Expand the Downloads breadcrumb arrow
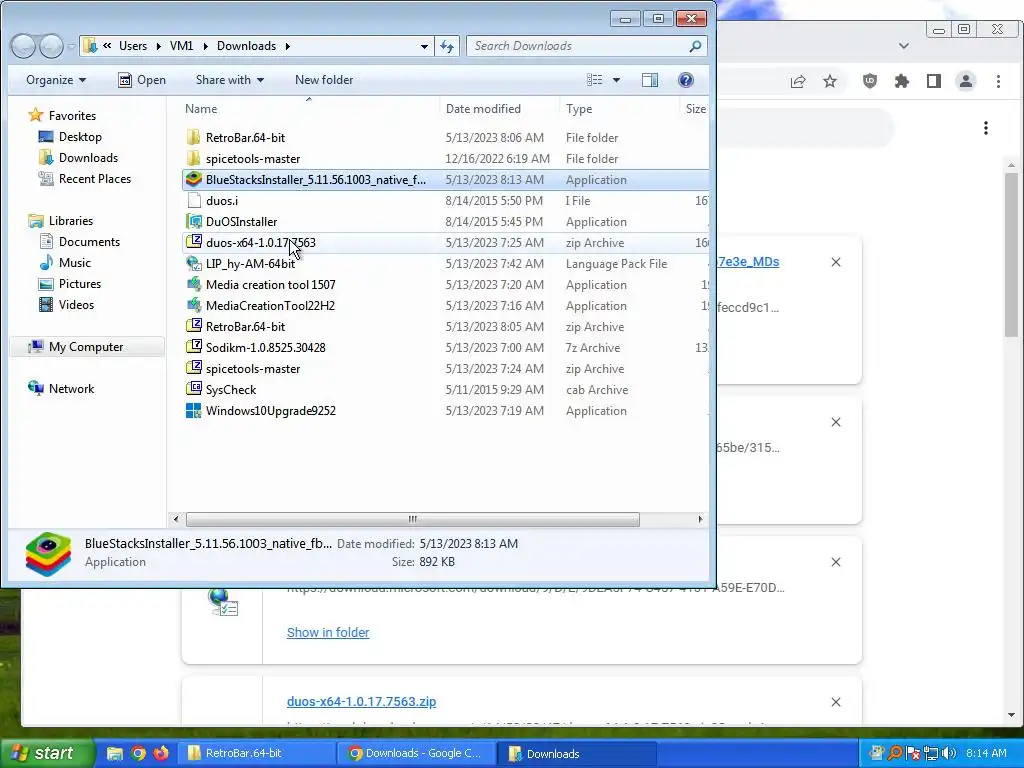Viewport: 1024px width, 768px height. (287, 46)
